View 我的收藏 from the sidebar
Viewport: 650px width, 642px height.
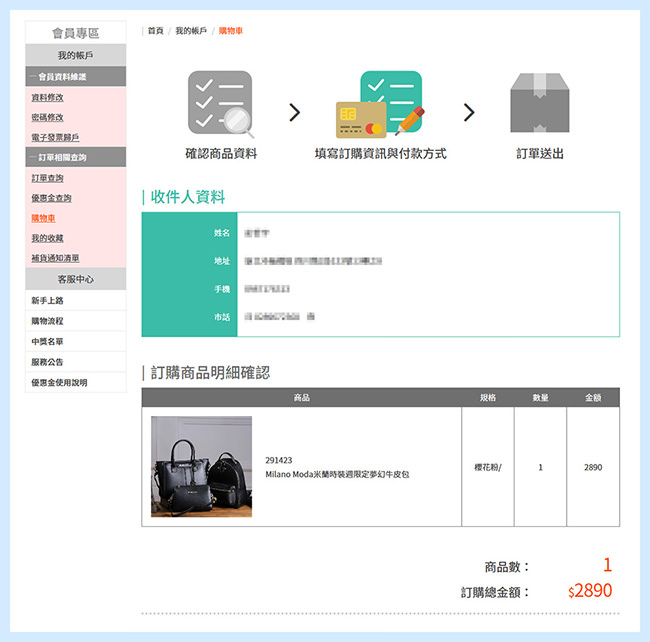[47, 238]
